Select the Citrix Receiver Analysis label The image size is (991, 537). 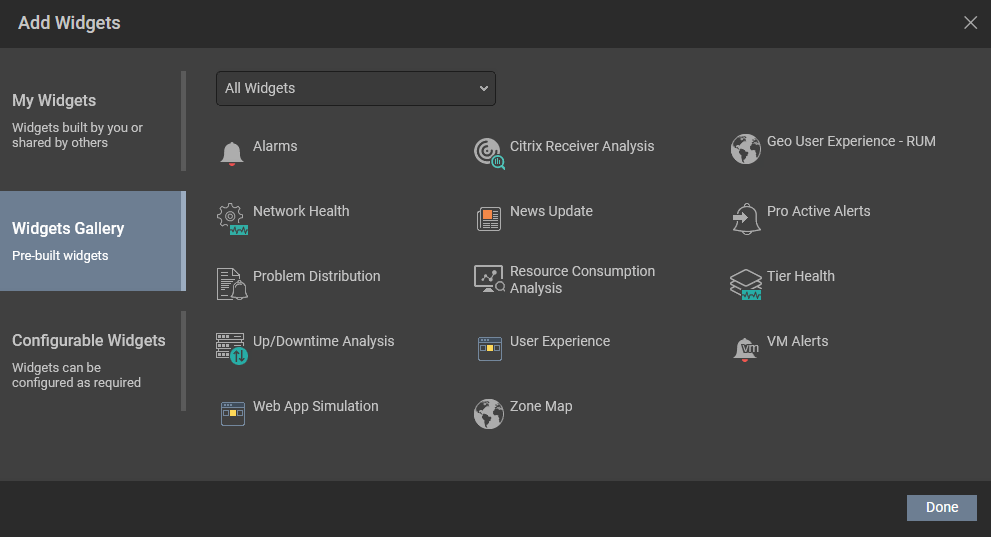click(x=582, y=146)
